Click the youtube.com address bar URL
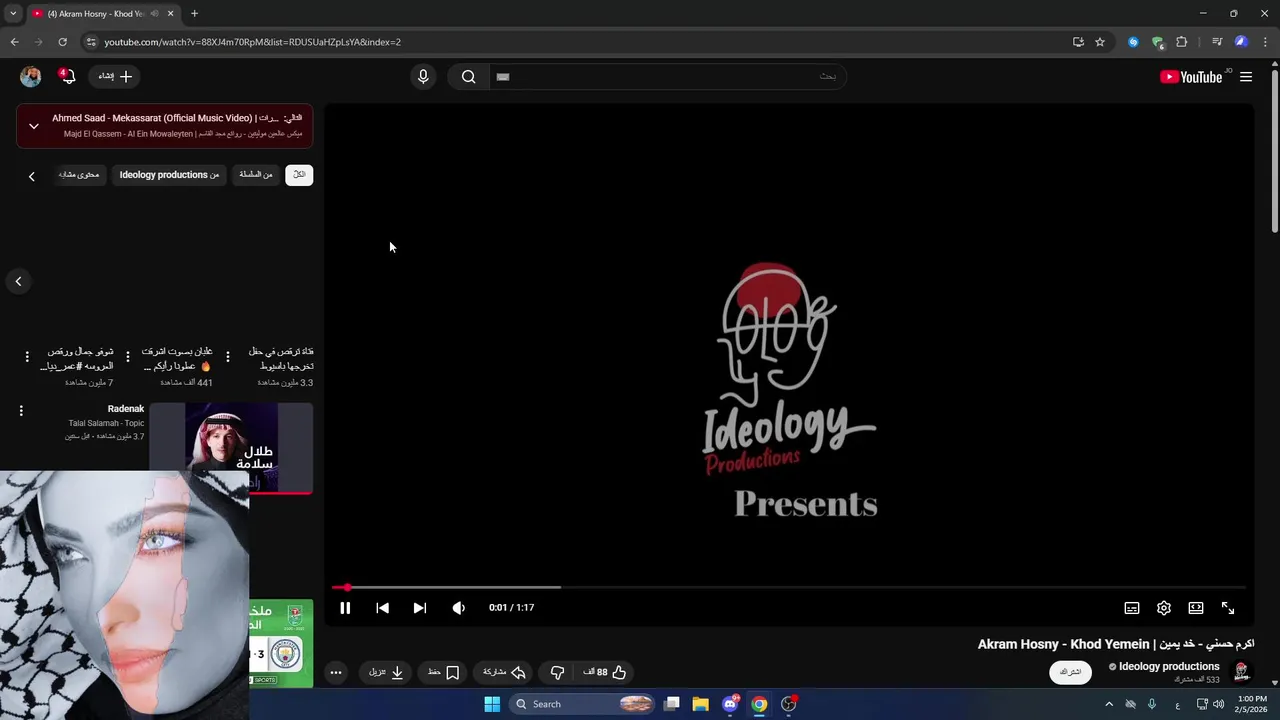 [x=253, y=42]
